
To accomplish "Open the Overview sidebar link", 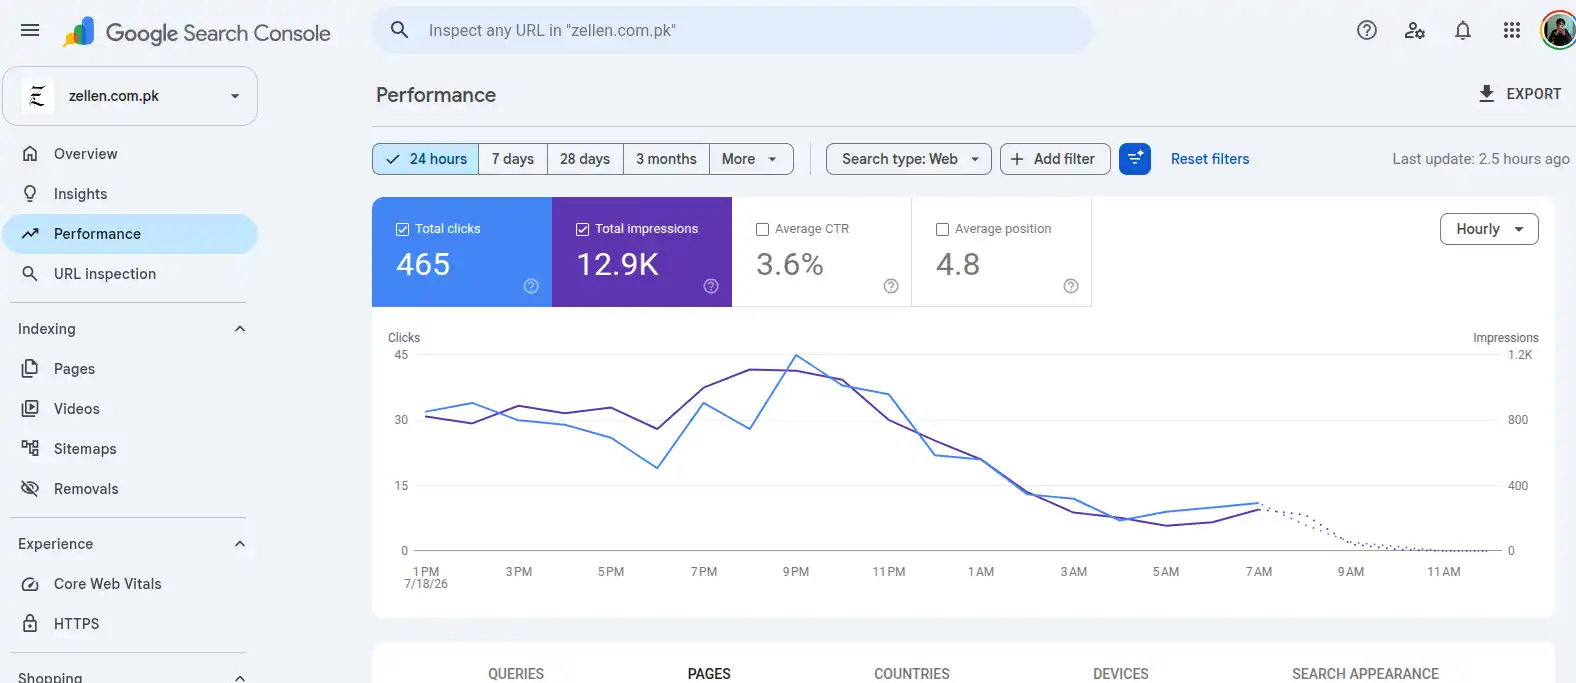I will coord(130,154).
